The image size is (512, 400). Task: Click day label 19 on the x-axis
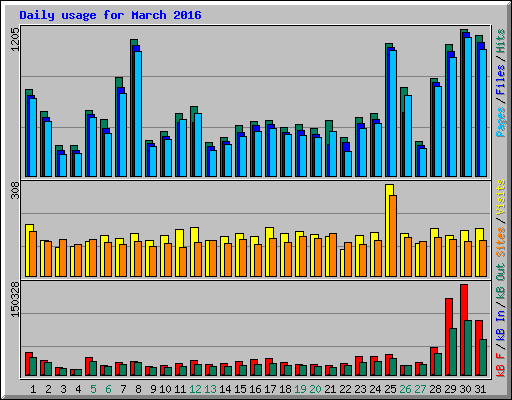(300, 389)
